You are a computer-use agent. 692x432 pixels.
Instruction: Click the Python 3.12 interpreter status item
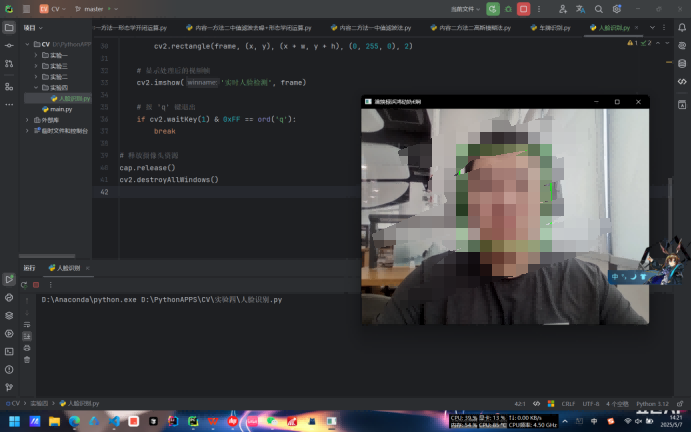[652, 404]
